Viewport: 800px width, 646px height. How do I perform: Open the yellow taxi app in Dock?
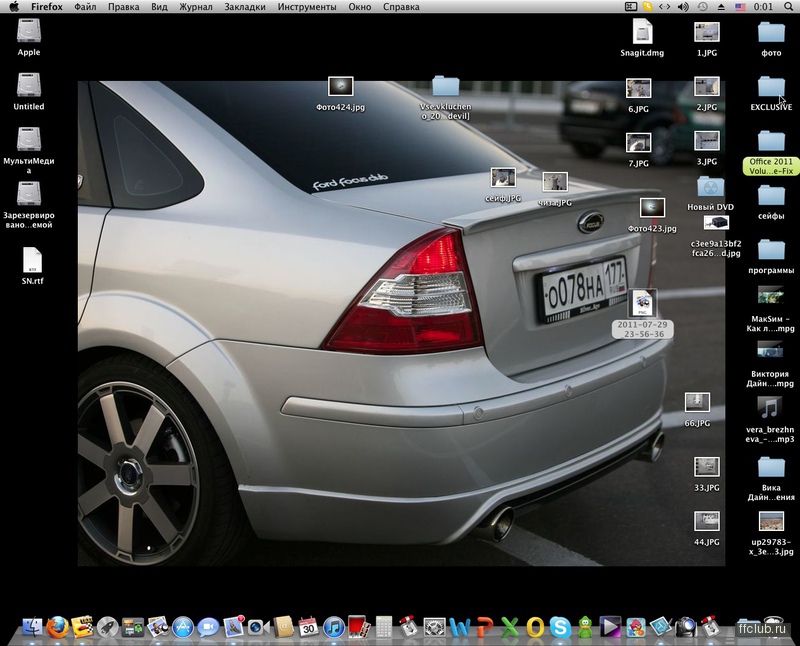coord(83,627)
